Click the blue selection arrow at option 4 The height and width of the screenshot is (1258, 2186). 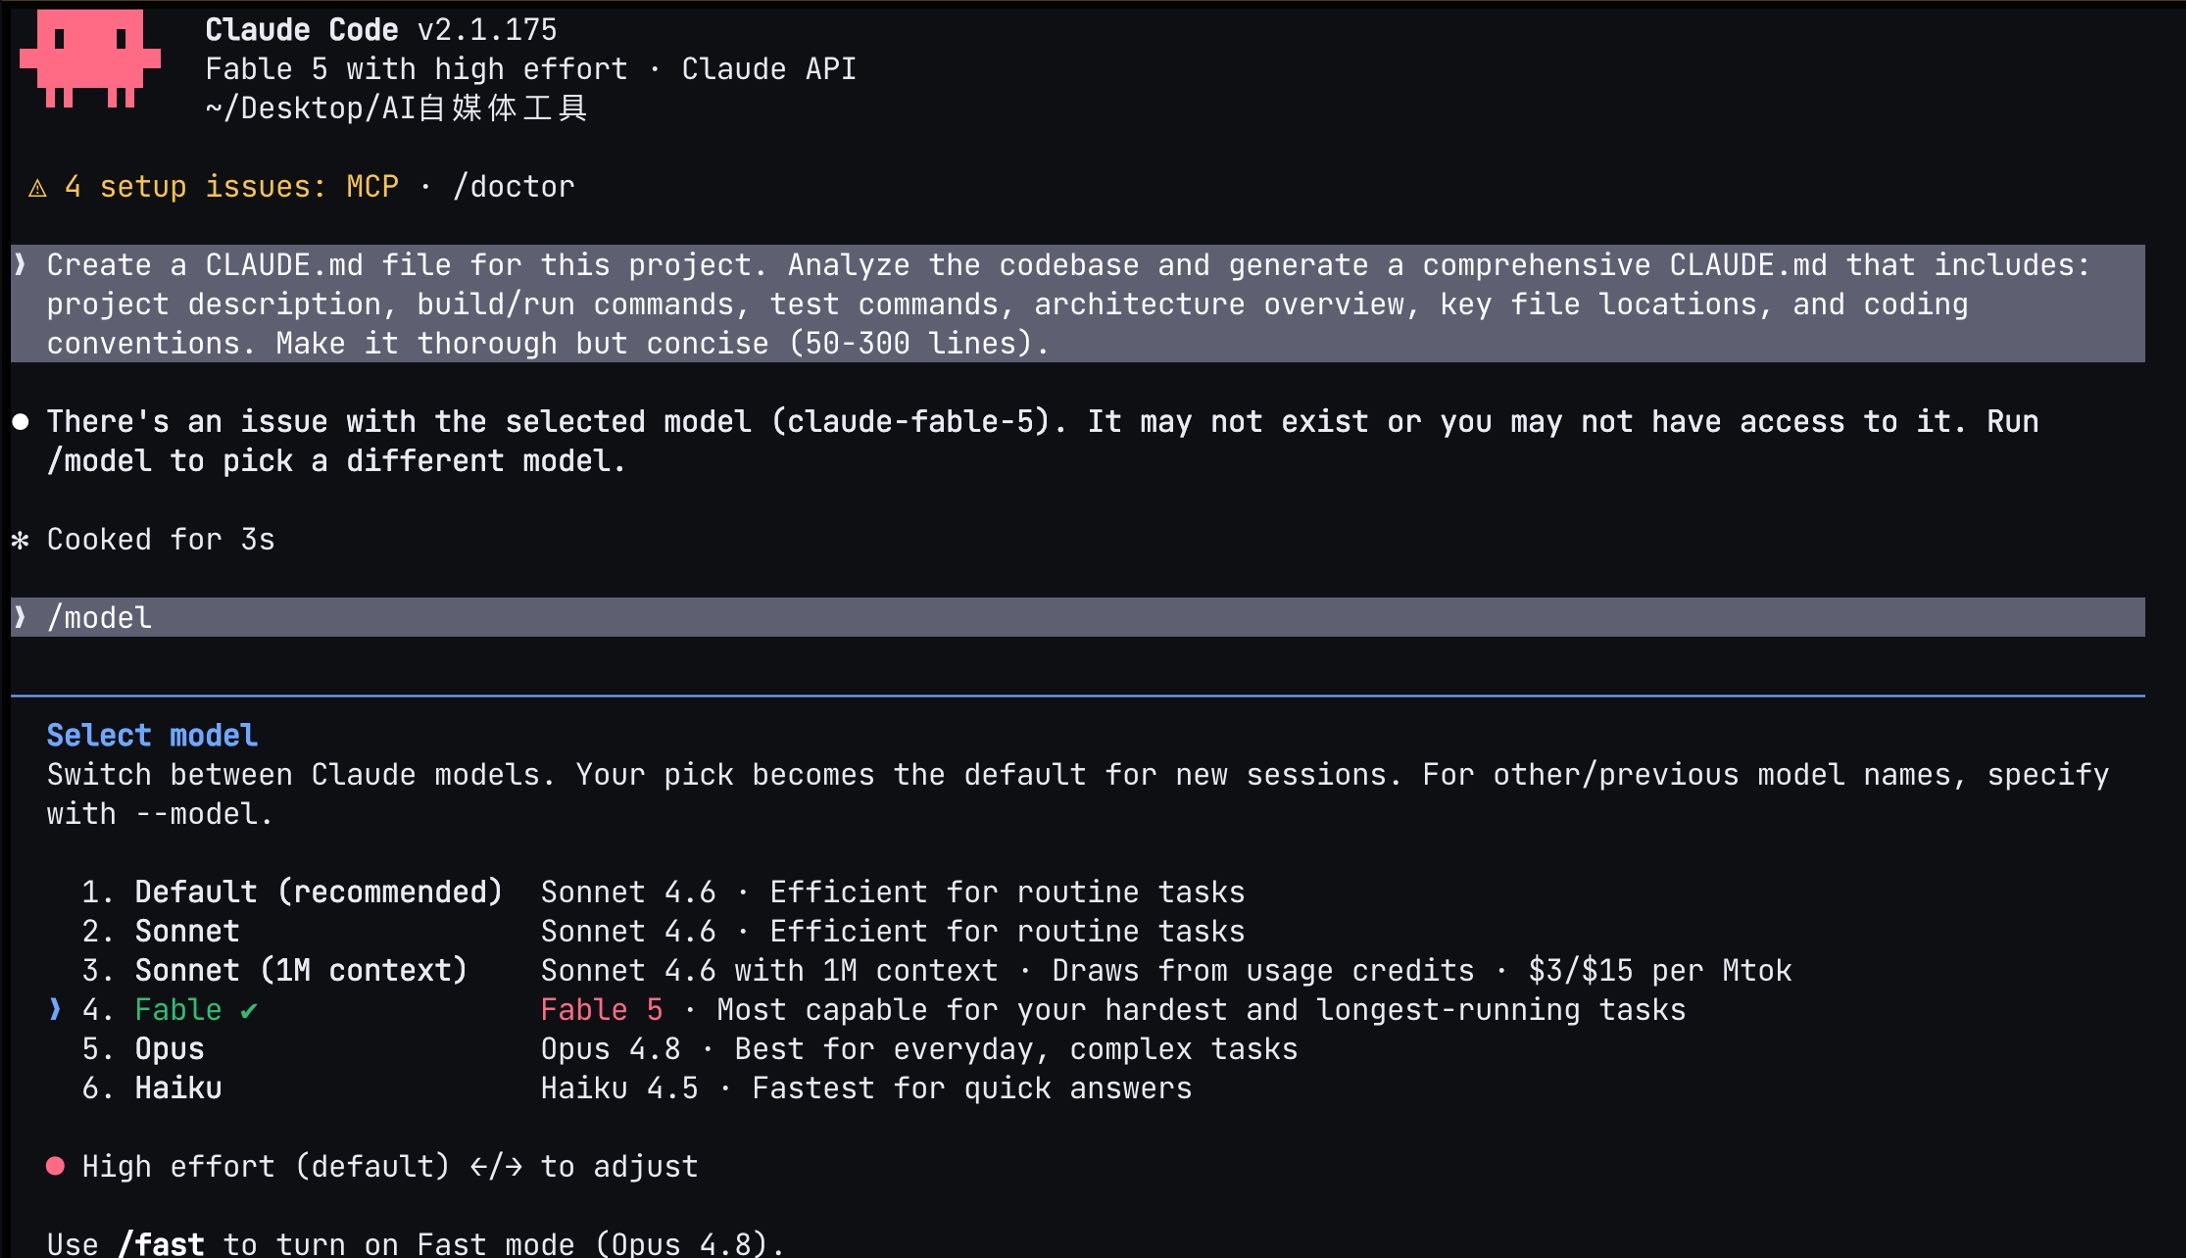[x=55, y=1010]
